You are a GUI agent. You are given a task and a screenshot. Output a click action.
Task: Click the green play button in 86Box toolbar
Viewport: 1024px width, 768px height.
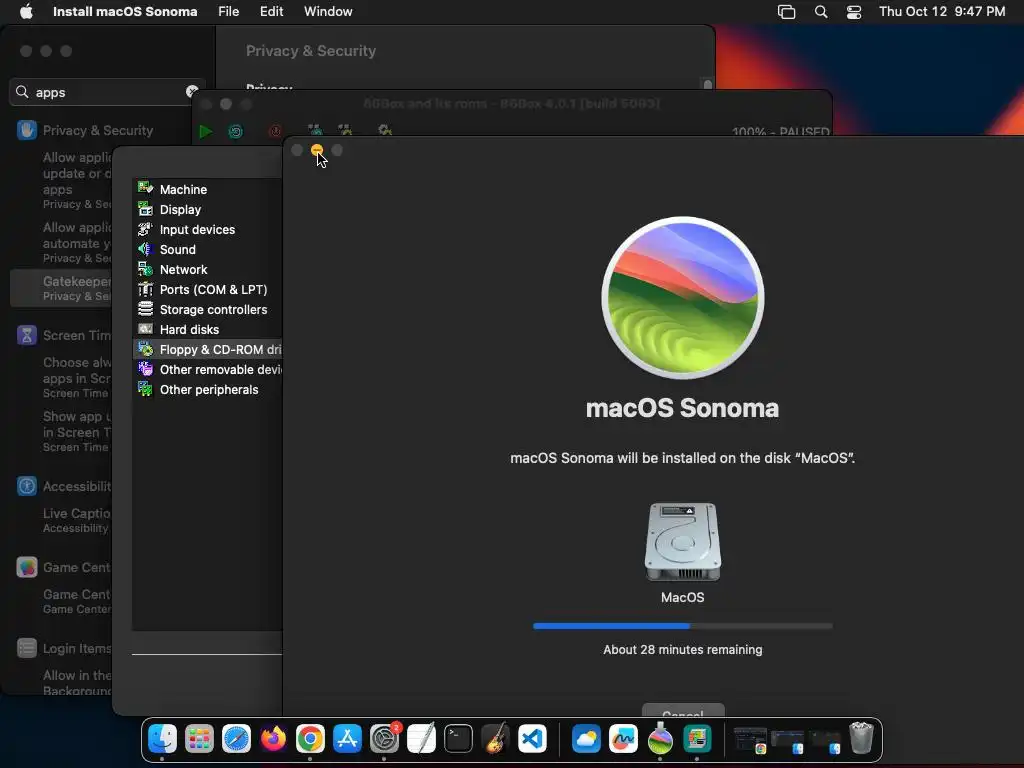point(205,131)
